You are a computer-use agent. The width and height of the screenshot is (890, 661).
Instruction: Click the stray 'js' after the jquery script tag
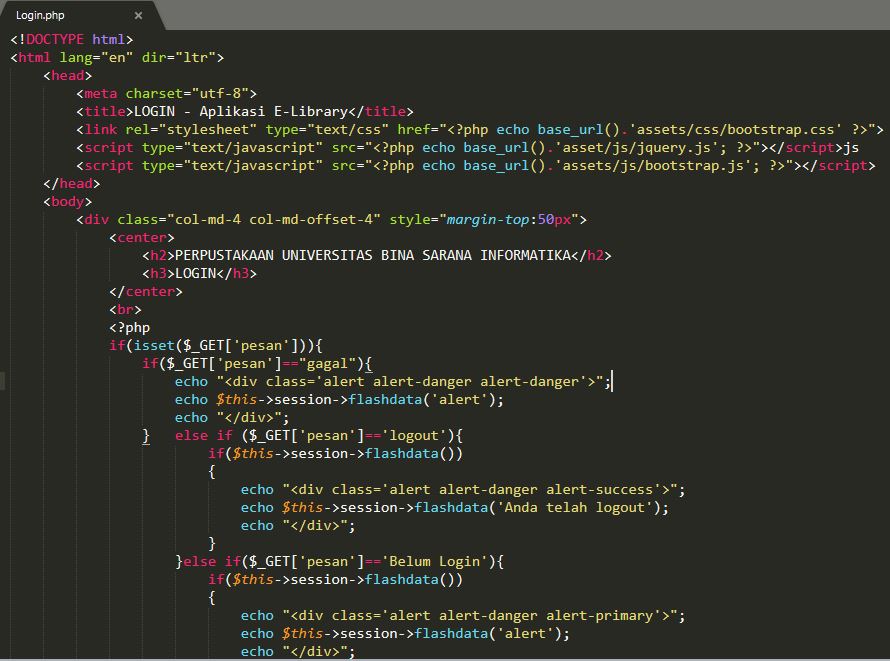tap(851, 148)
